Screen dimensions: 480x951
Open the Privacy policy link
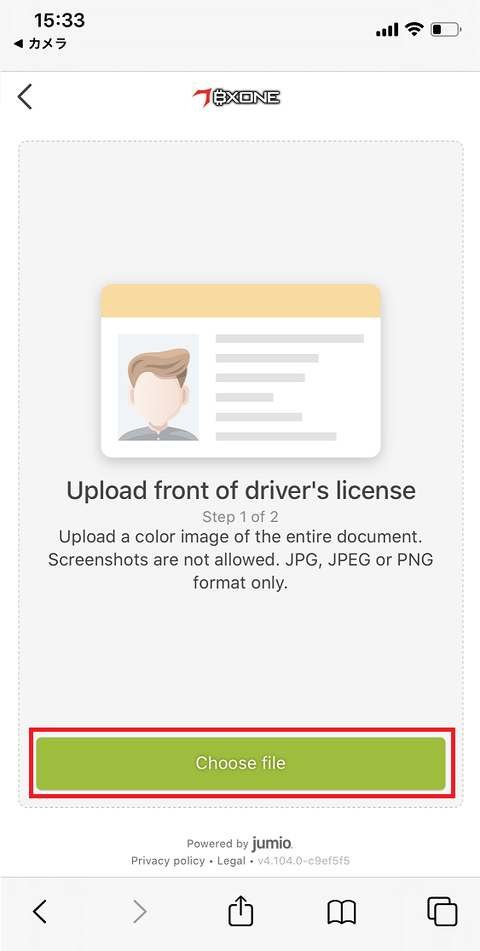[x=168, y=861]
